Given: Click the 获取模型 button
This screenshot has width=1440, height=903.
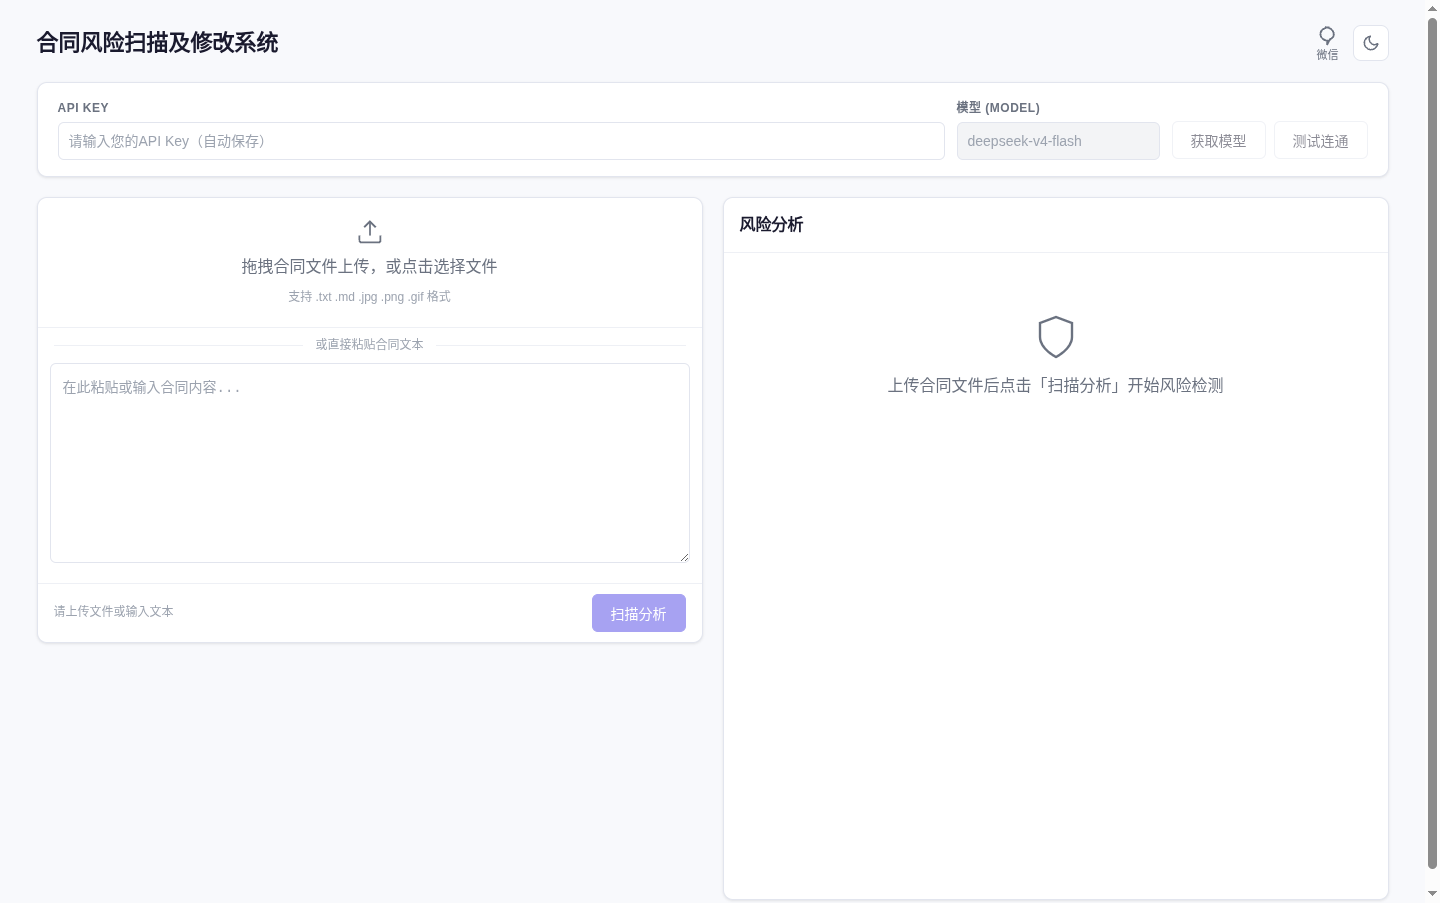Looking at the screenshot, I should (1219, 141).
